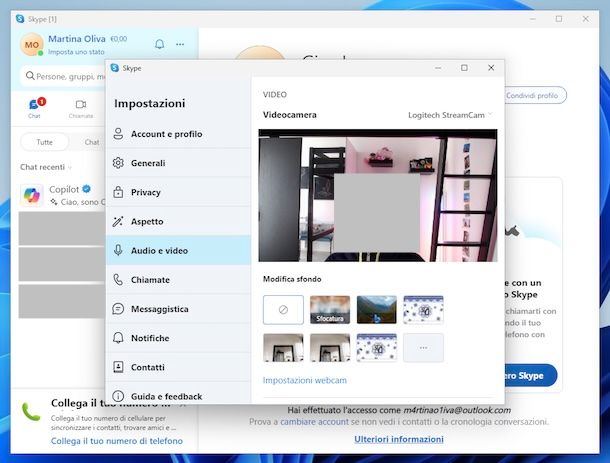This screenshot has width=610, height=463.
Task: Select the Tutte filter pill
Action: pyautogui.click(x=44, y=142)
